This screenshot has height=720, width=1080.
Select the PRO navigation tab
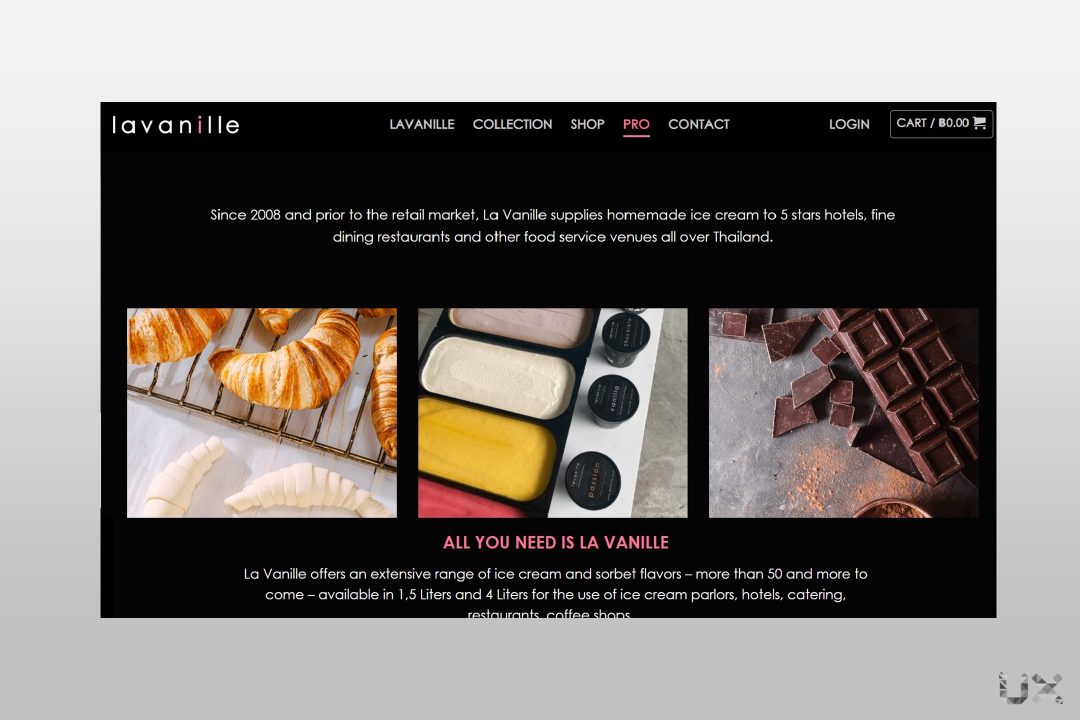point(636,124)
